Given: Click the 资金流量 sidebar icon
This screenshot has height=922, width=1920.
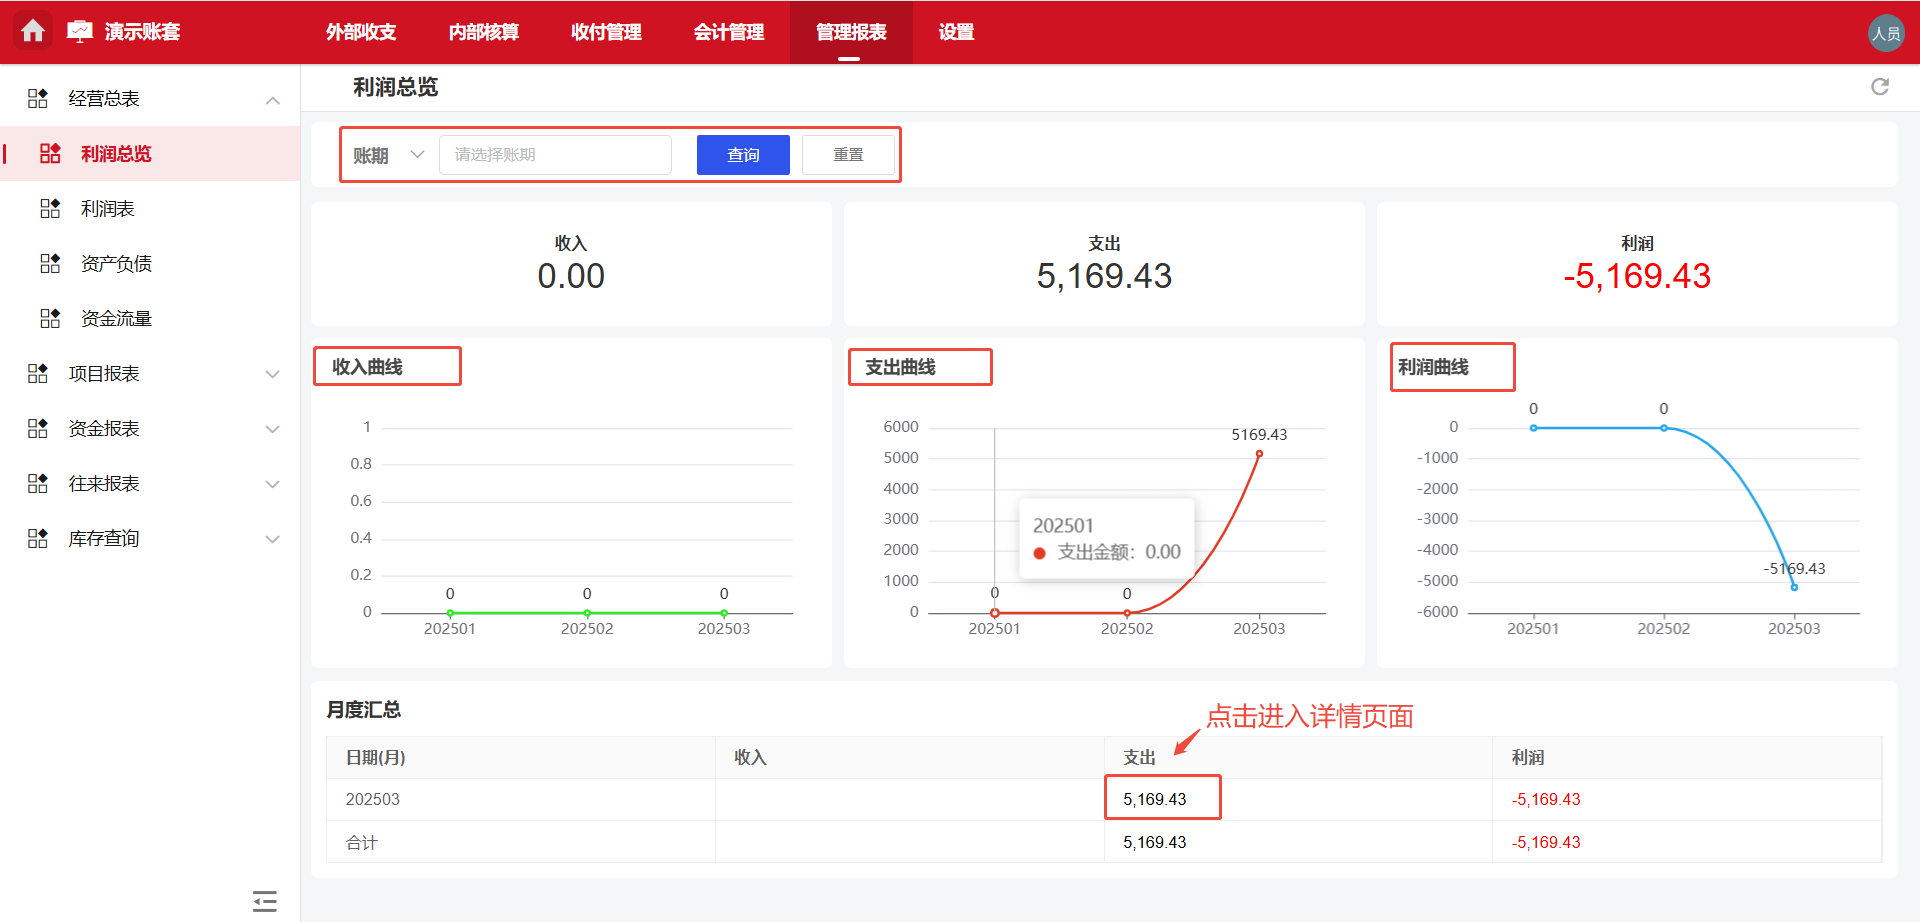Looking at the screenshot, I should (49, 318).
